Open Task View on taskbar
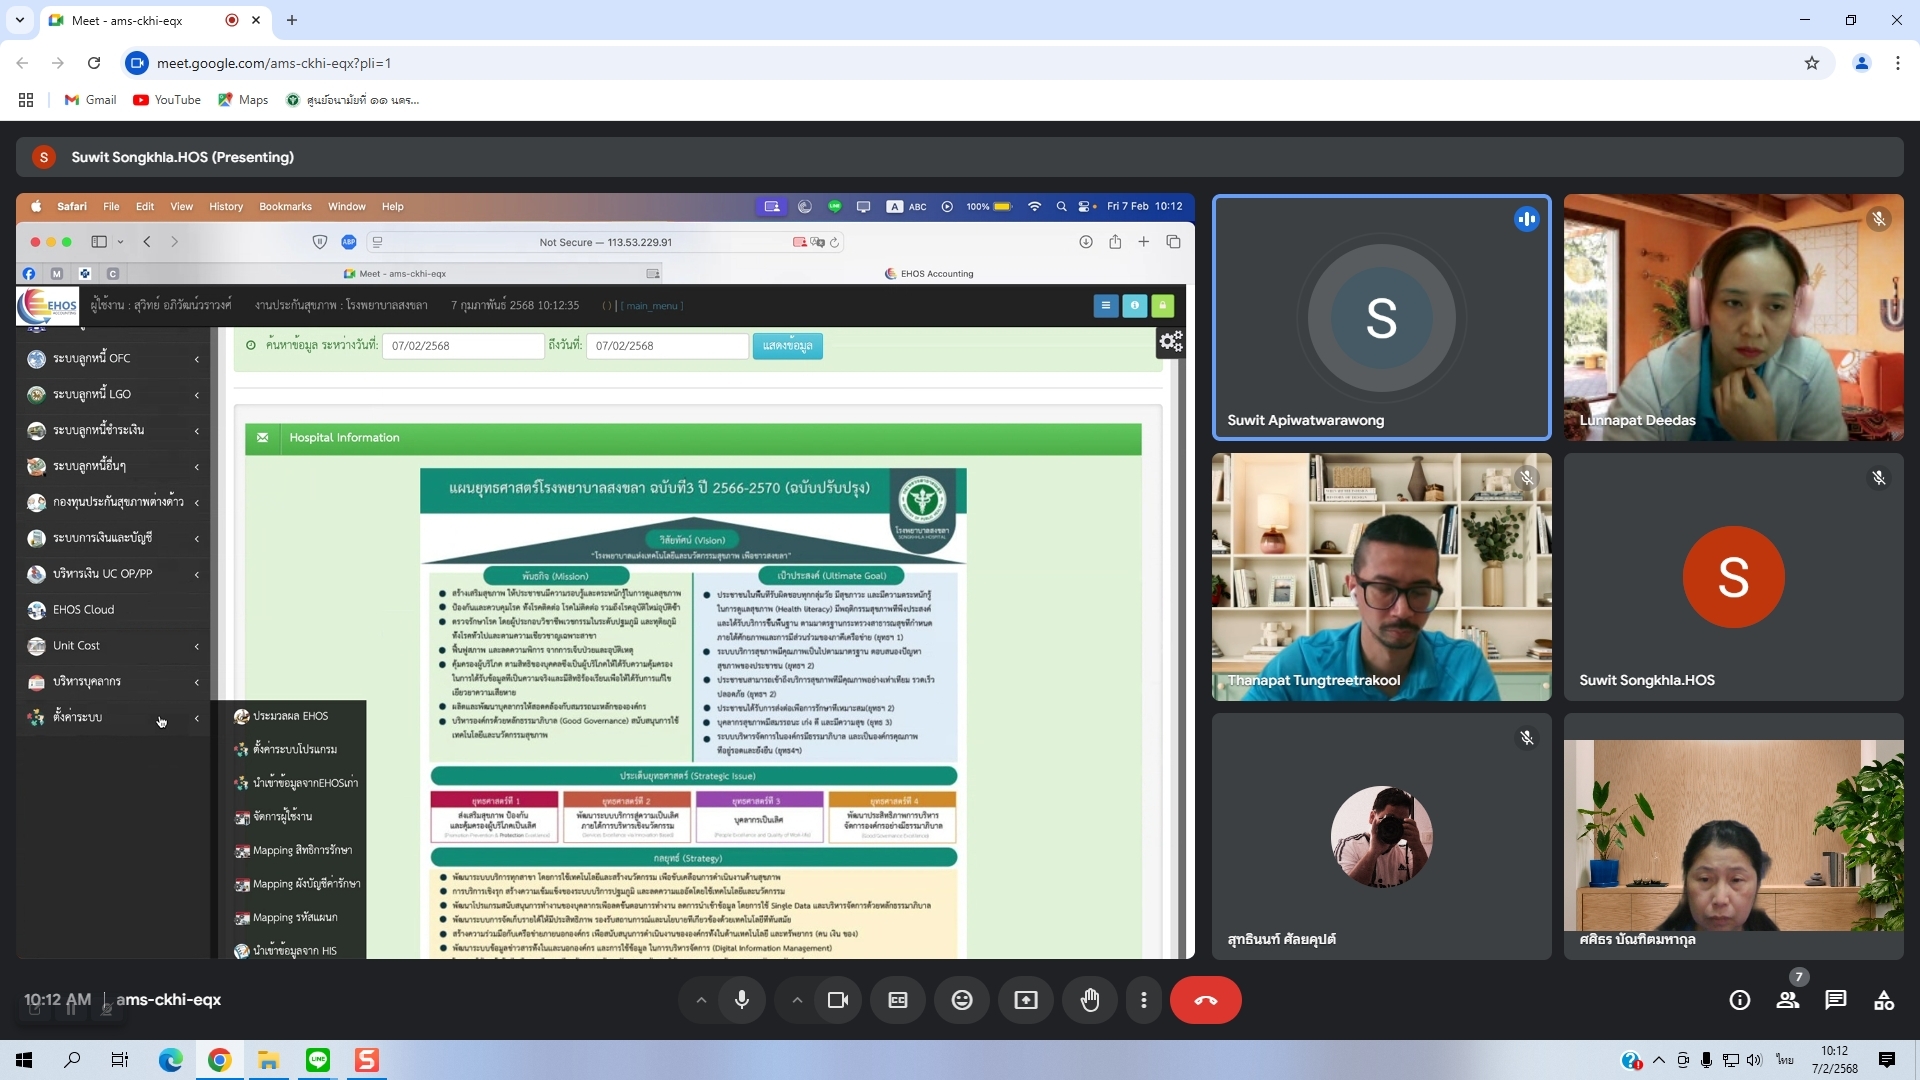Image resolution: width=1920 pixels, height=1080 pixels. tap(120, 1060)
